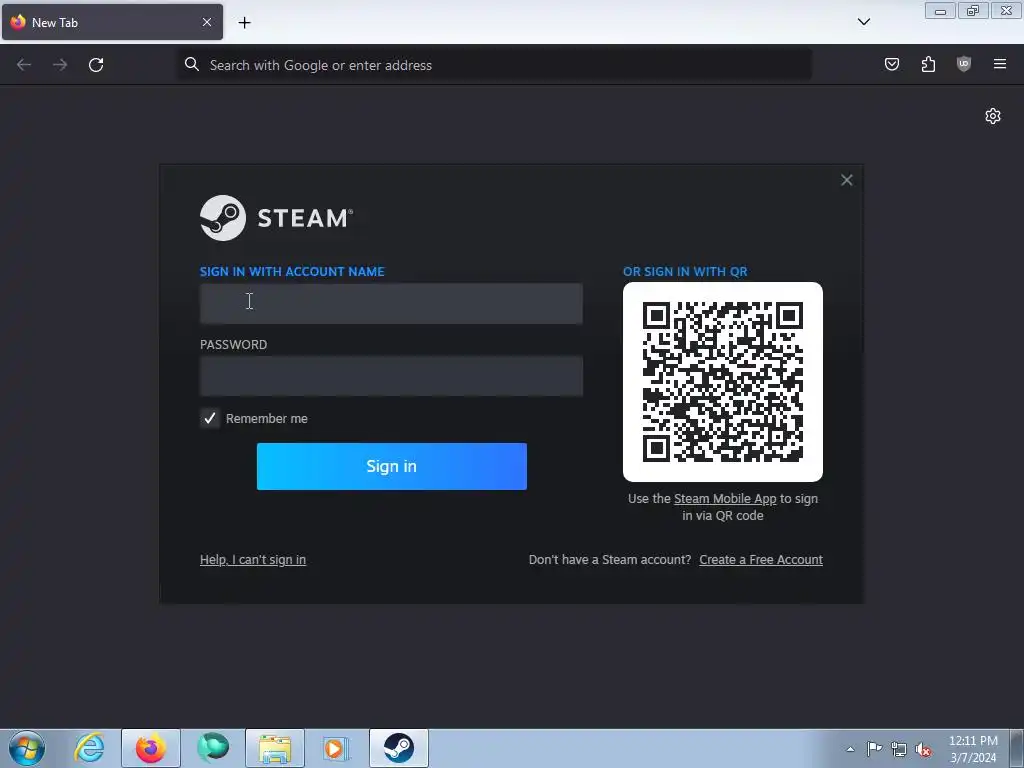The image size is (1024, 768).
Task: Close the New Tab tab
Action: pos(206,22)
